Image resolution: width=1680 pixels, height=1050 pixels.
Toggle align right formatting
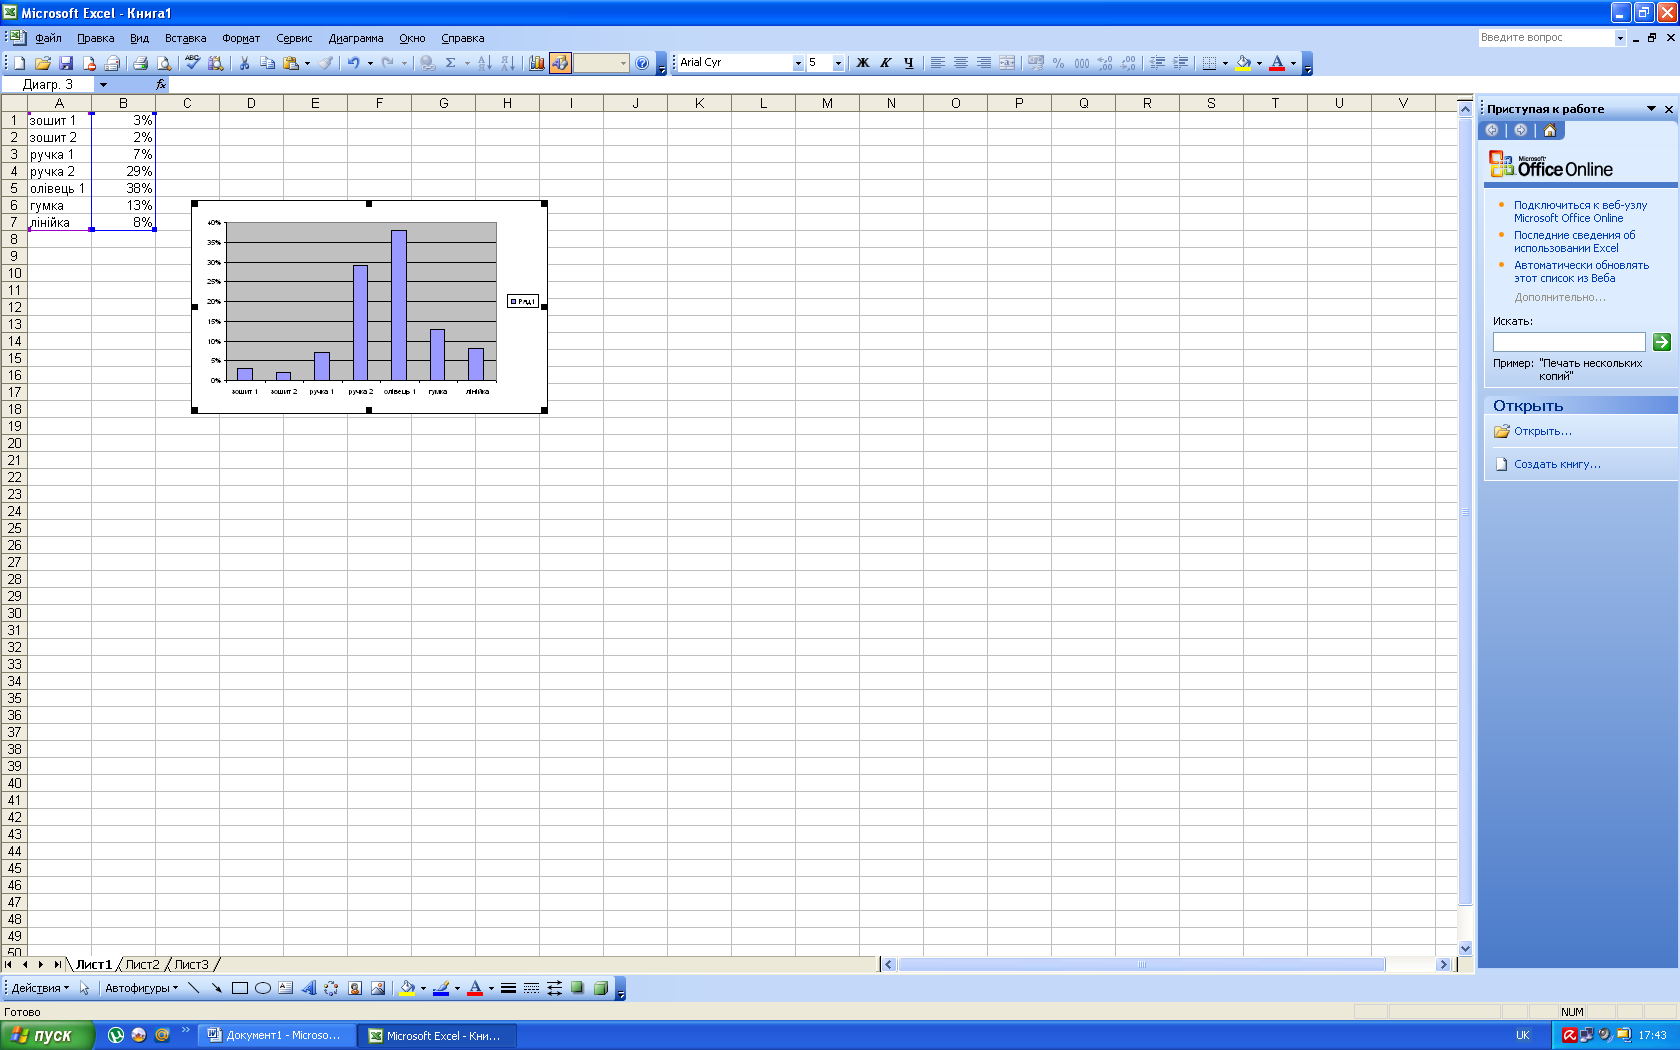point(983,63)
